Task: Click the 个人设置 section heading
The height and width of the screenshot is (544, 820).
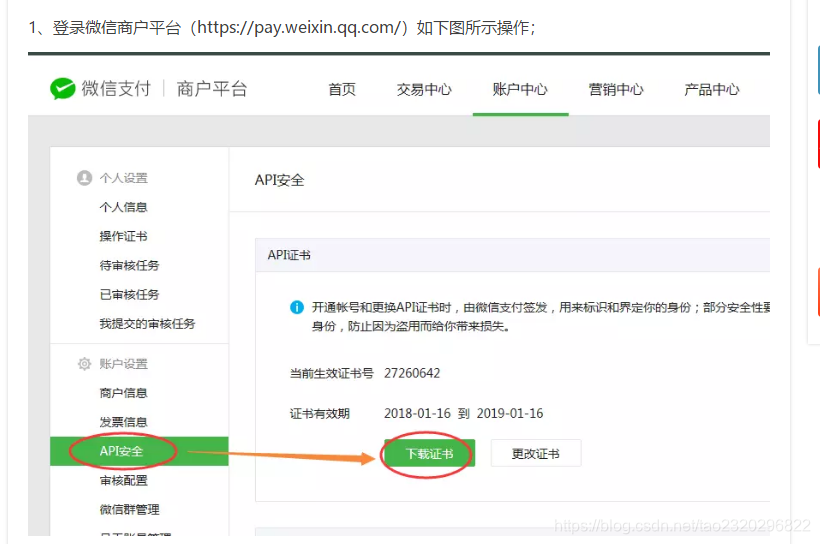Action: click(123, 178)
